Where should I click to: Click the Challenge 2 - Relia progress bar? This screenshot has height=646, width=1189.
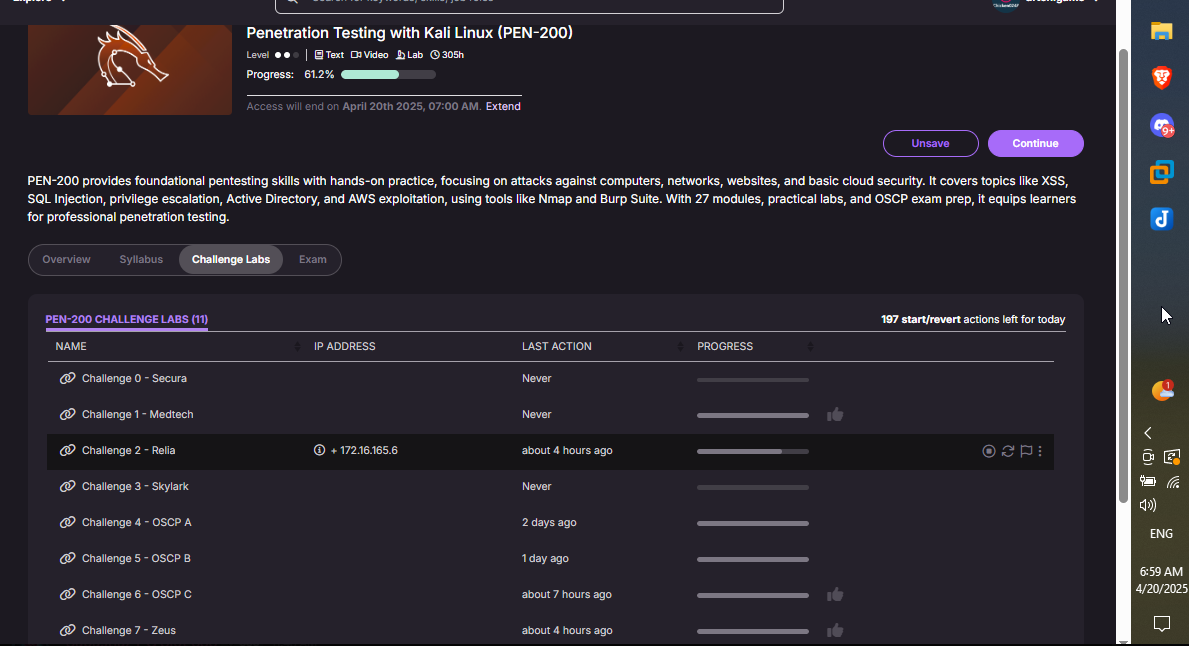coord(753,451)
